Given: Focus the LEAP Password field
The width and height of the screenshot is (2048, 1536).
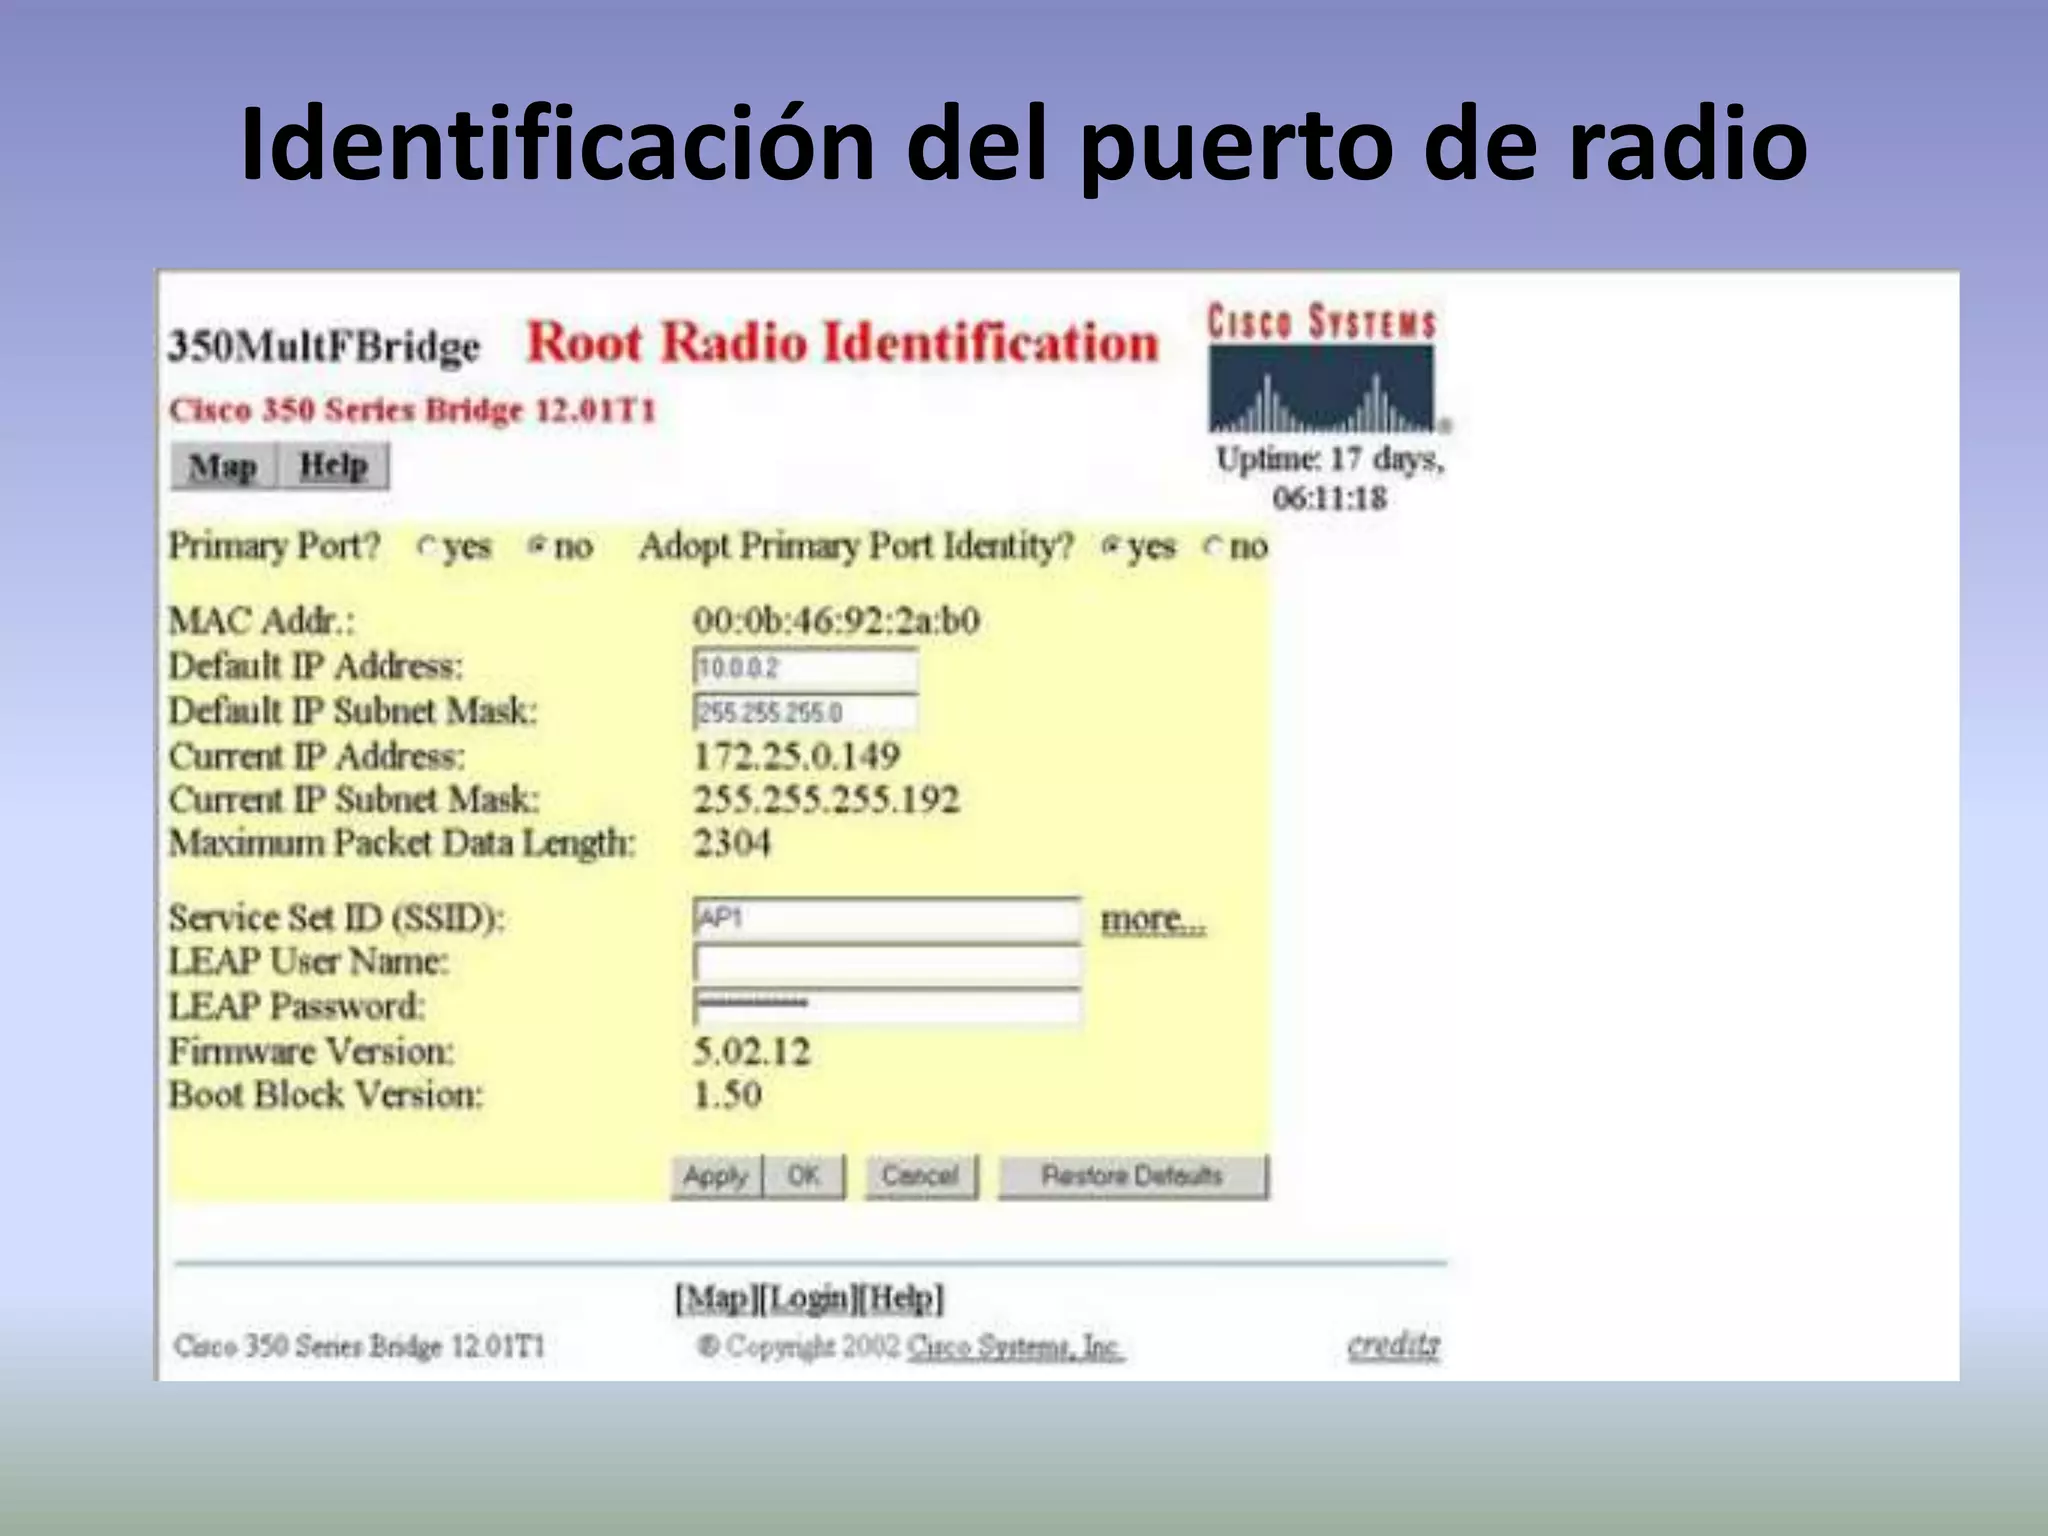Looking at the screenshot, I should 887,1006.
